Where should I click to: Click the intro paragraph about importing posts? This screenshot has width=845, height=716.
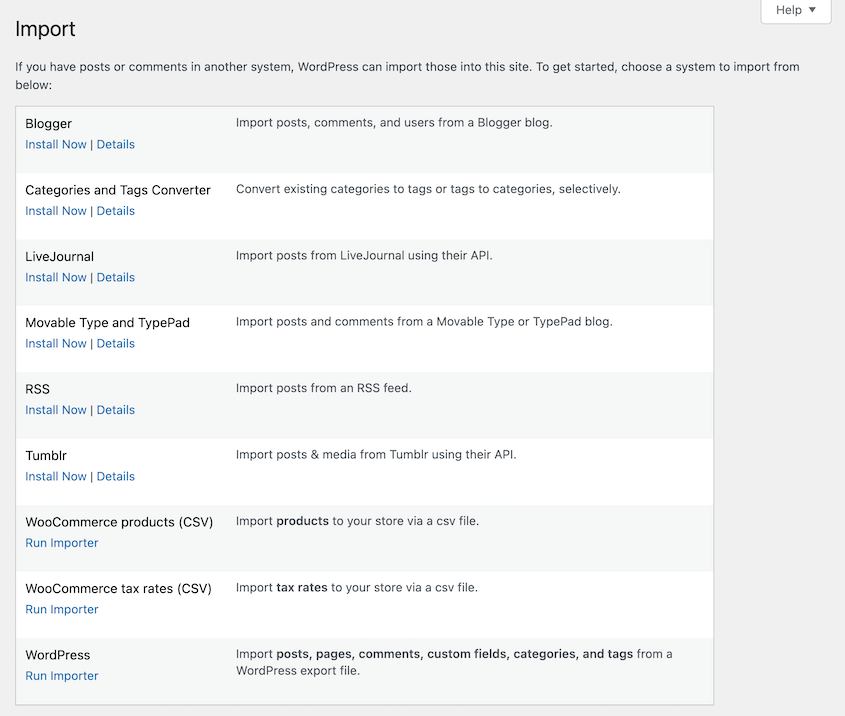coord(407,75)
